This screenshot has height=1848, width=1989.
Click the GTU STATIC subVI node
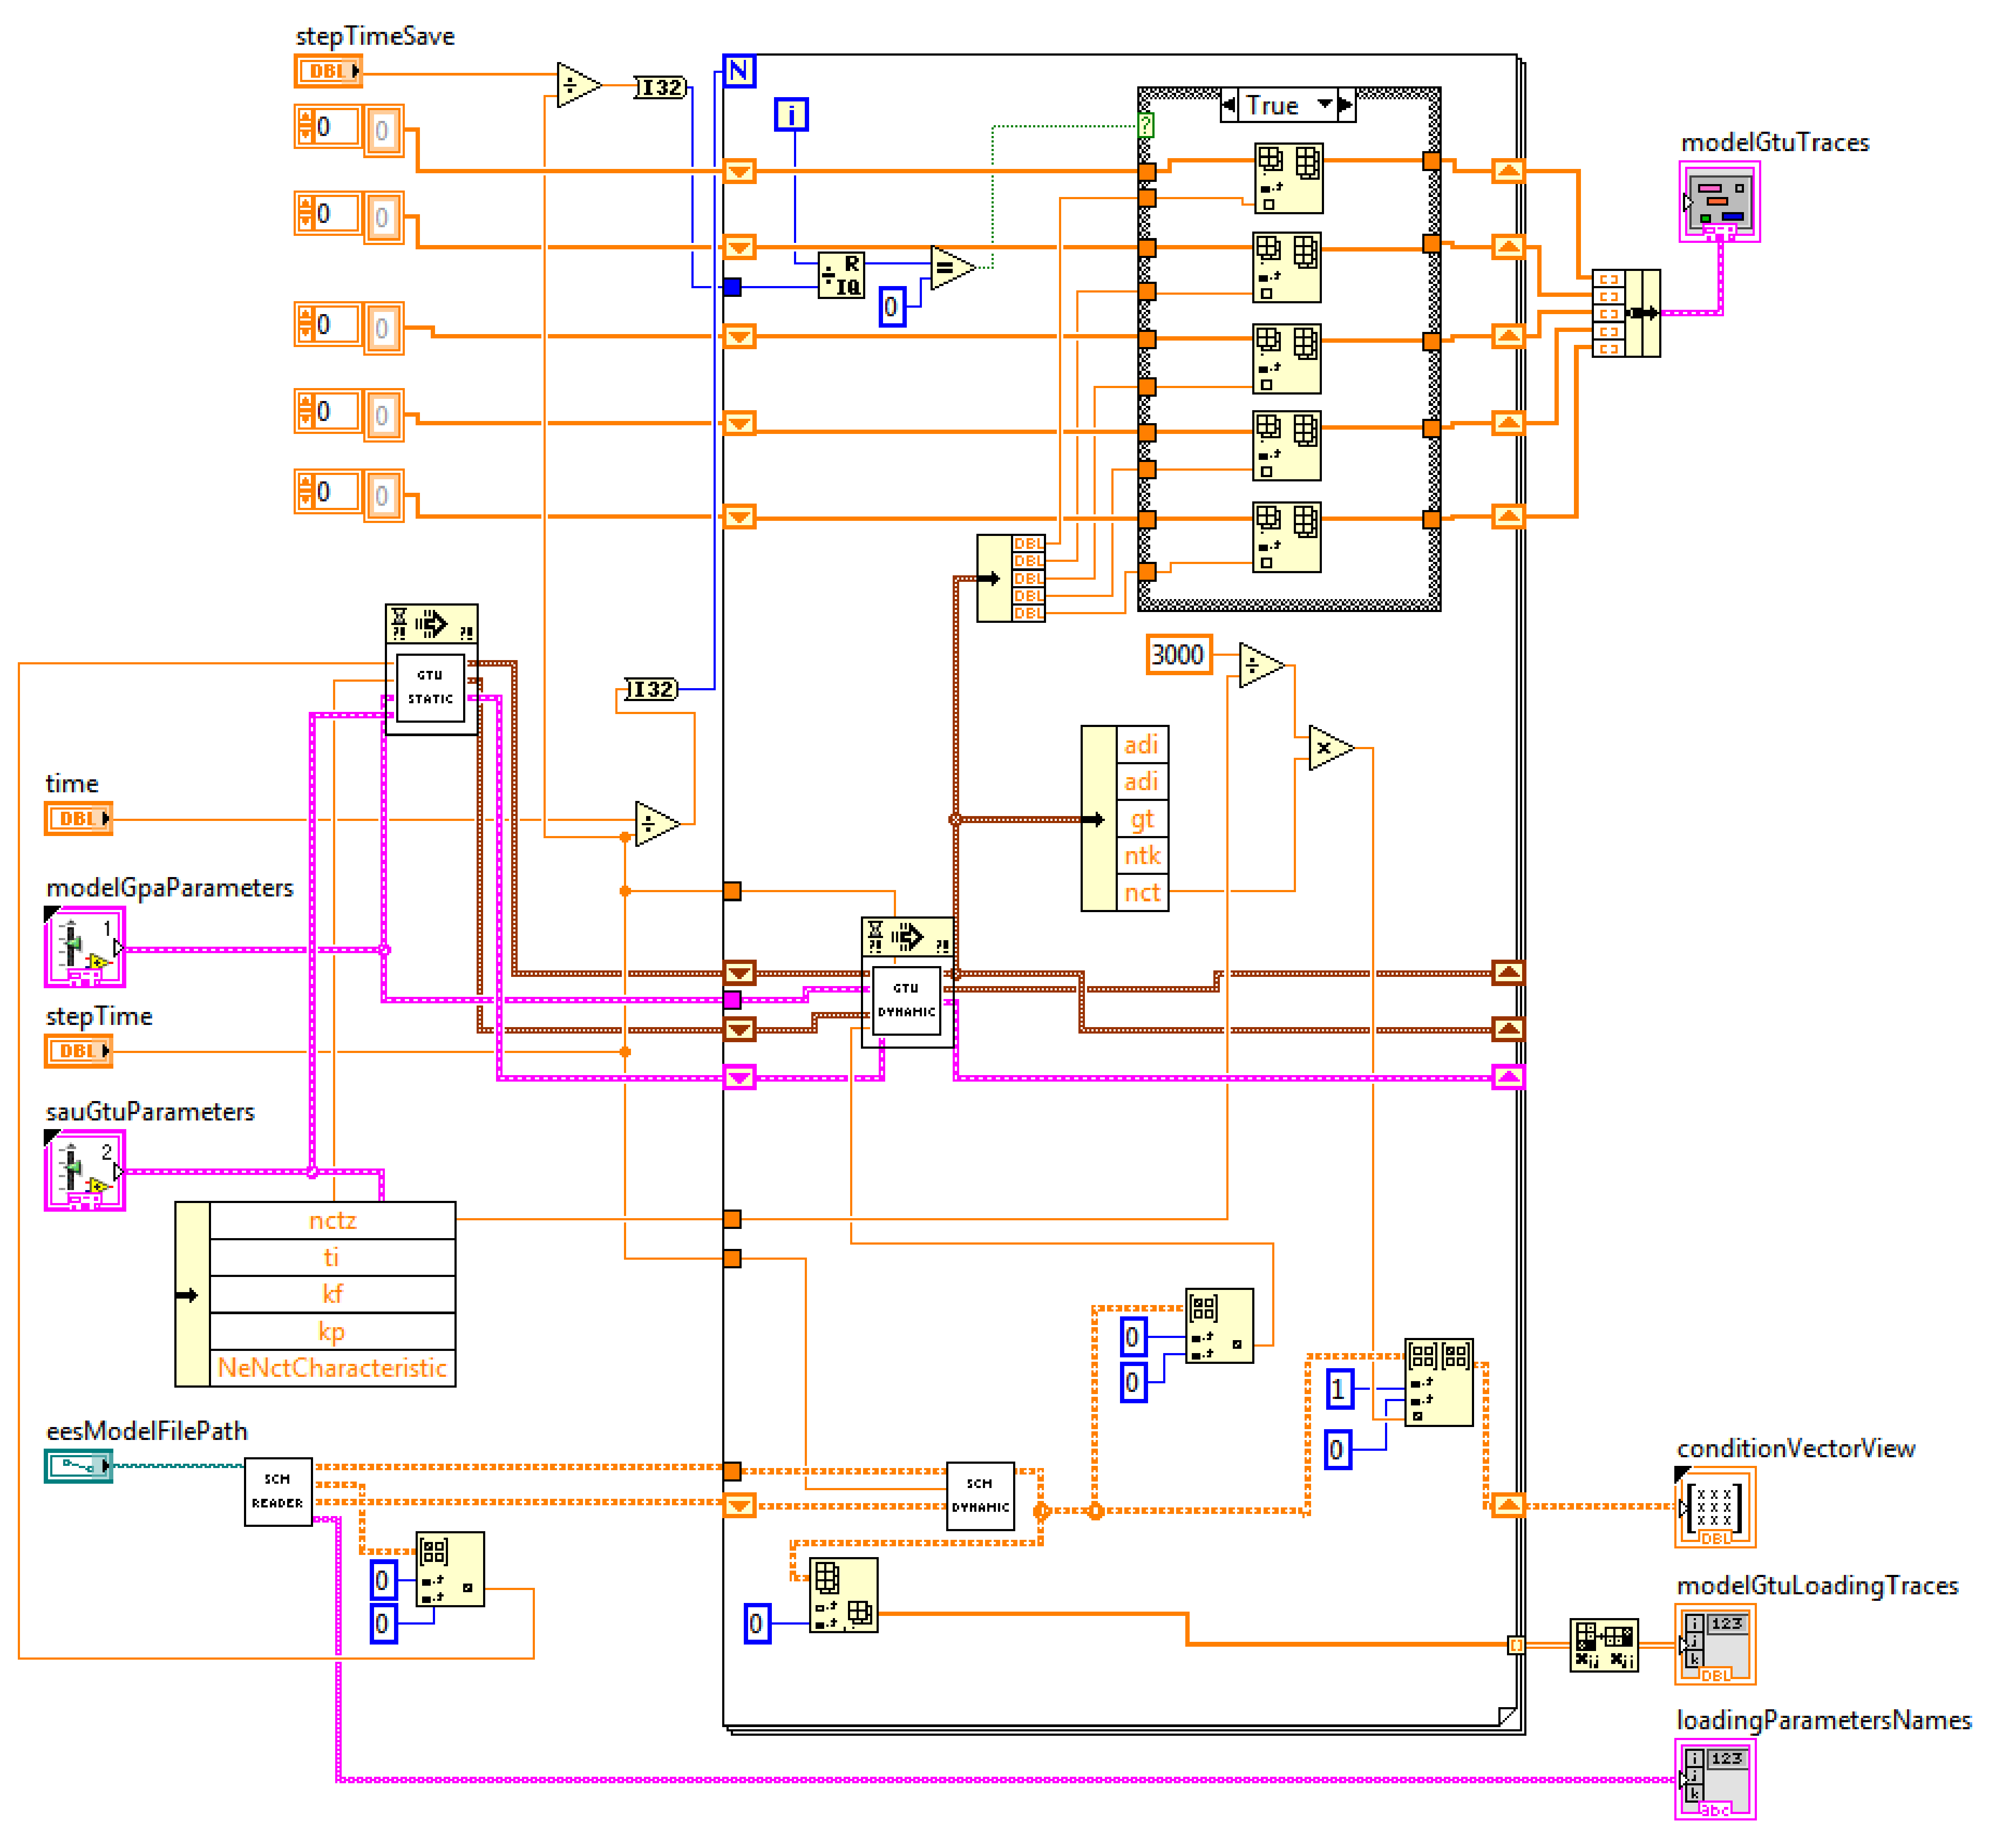tap(430, 688)
